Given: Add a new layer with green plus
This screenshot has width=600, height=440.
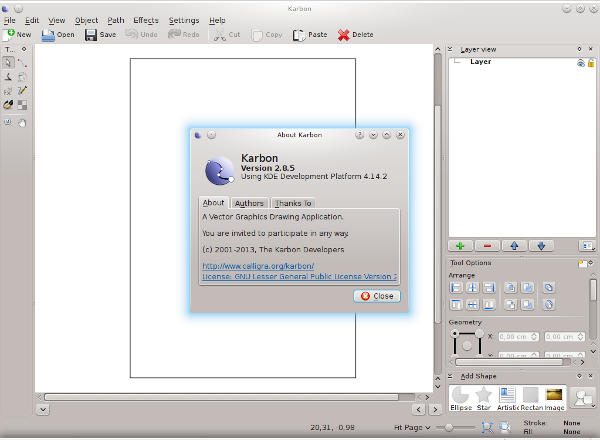Looking at the screenshot, I should coord(460,246).
